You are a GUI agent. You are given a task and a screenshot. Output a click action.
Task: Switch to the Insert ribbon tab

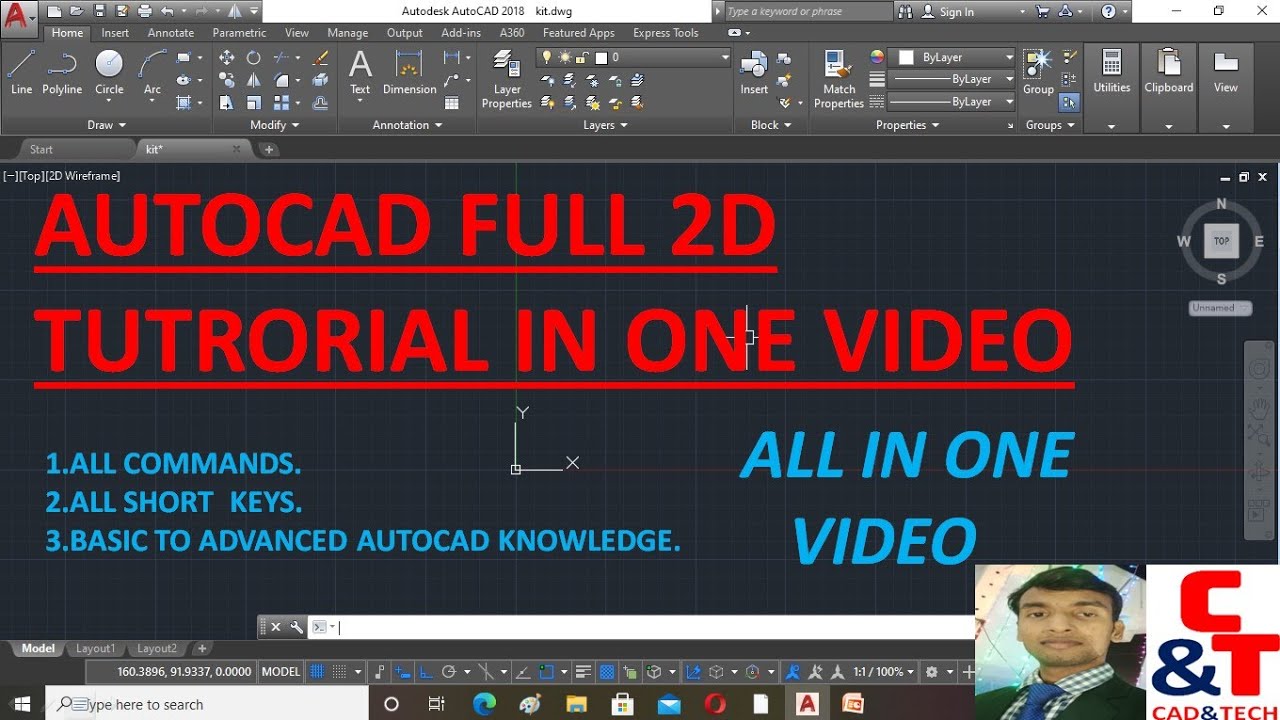tap(115, 33)
